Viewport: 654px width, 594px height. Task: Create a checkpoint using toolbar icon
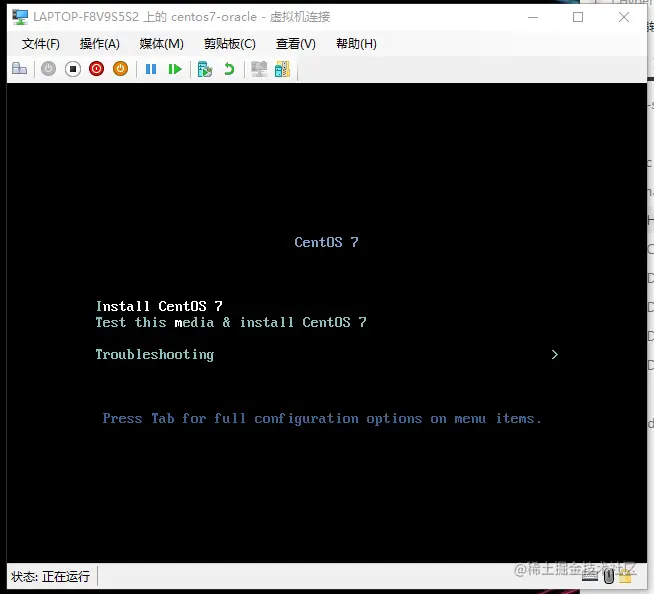205,69
